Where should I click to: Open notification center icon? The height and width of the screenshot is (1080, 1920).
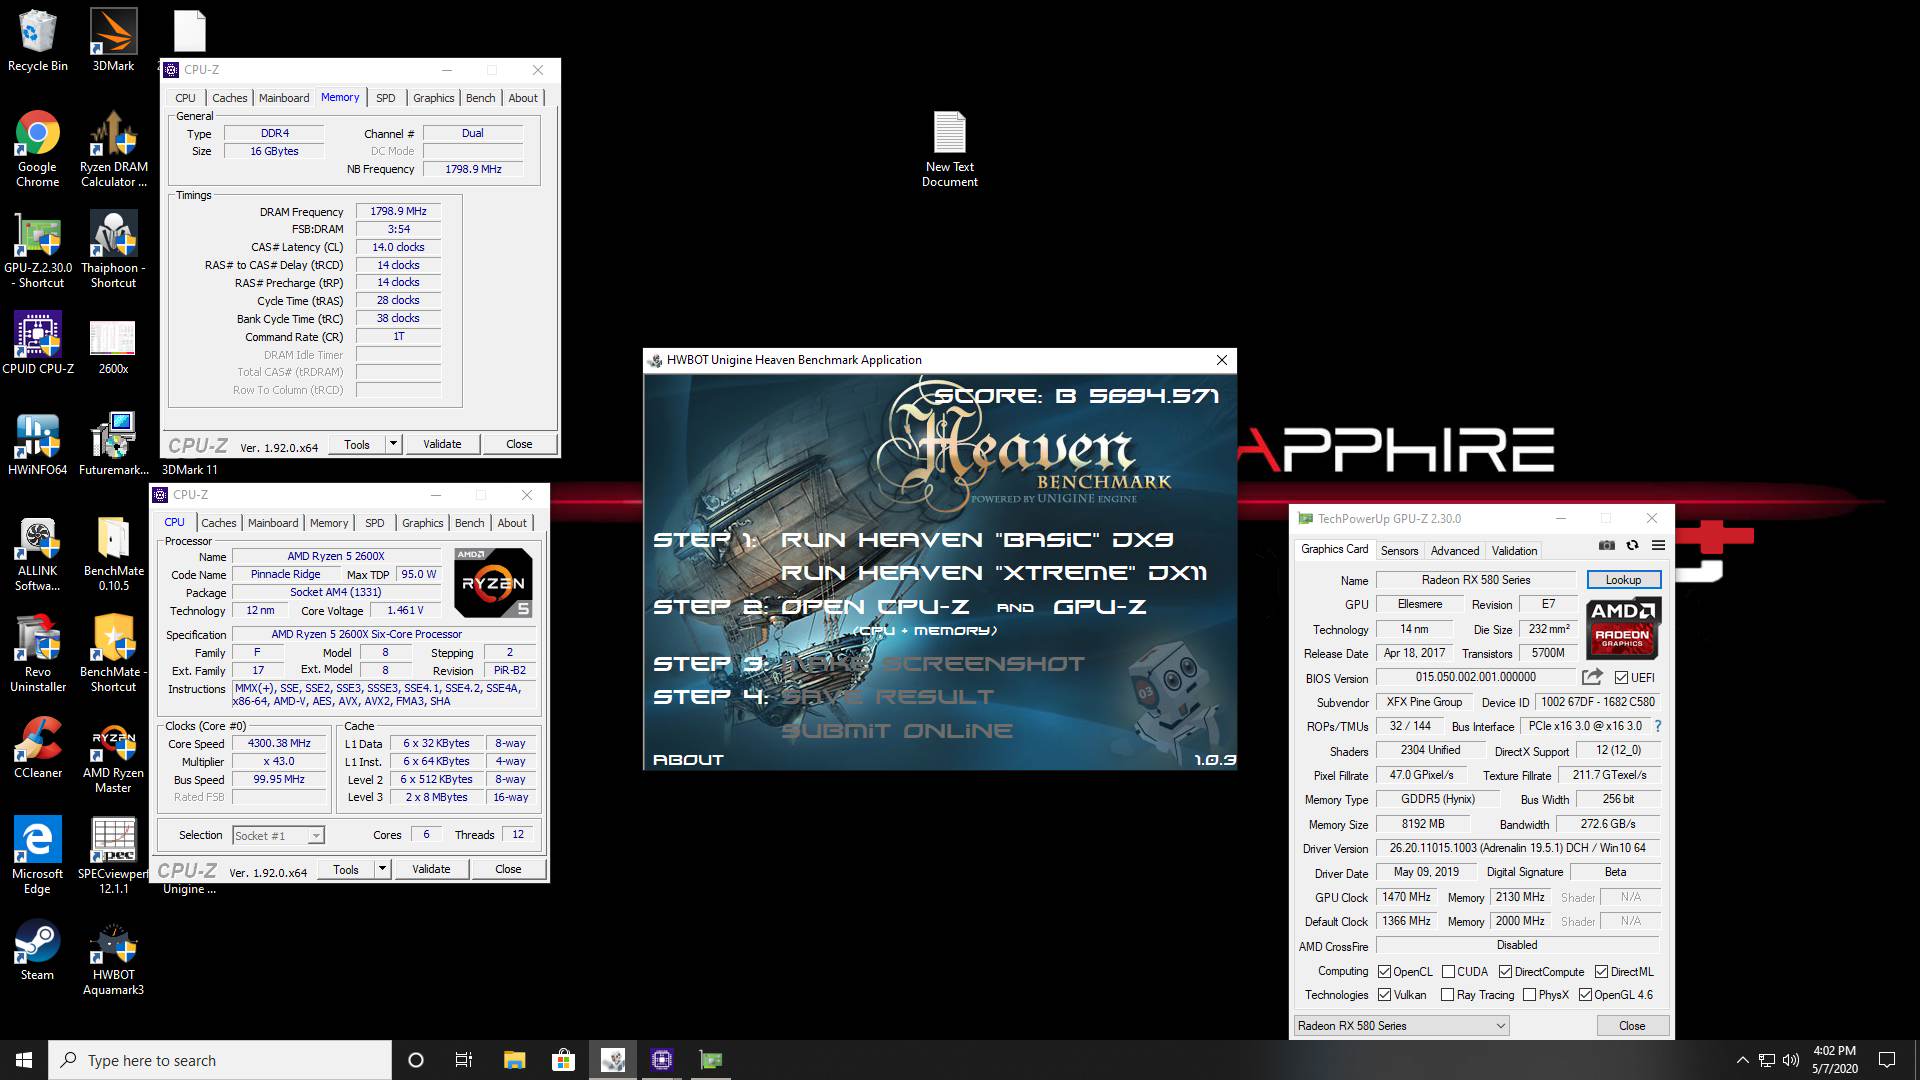(1887, 1060)
